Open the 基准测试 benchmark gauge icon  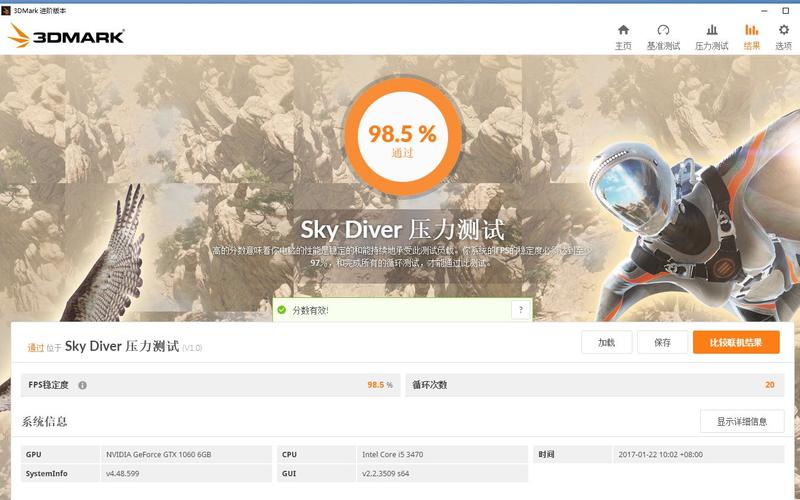[663, 30]
